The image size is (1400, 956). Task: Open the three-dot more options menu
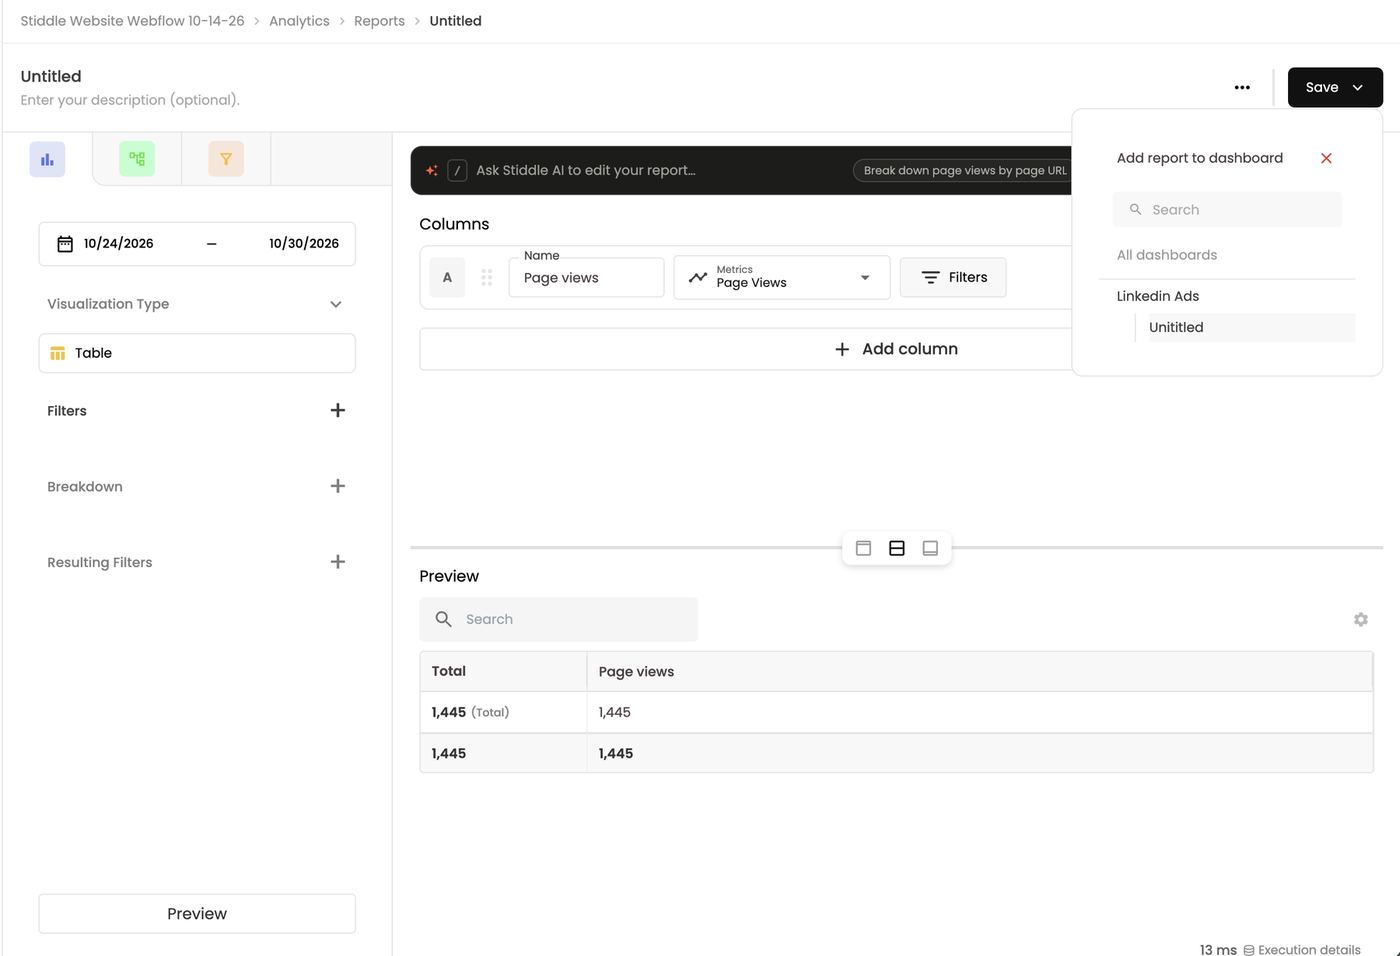coord(1242,87)
